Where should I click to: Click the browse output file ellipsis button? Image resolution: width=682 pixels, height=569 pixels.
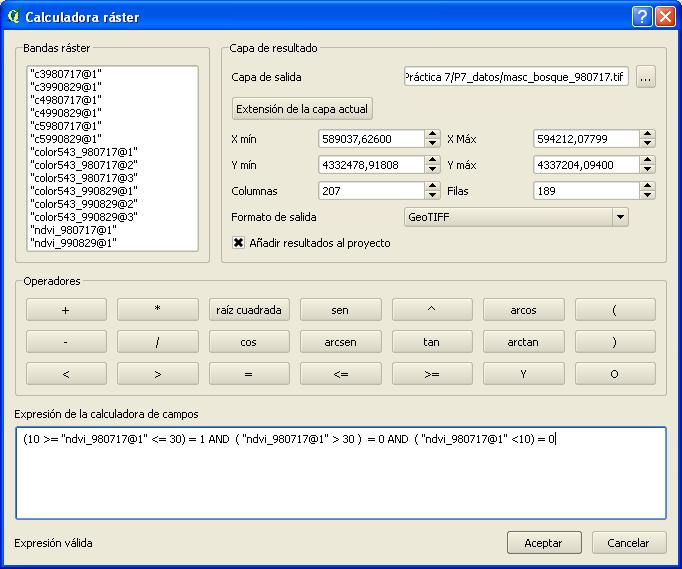tap(645, 78)
